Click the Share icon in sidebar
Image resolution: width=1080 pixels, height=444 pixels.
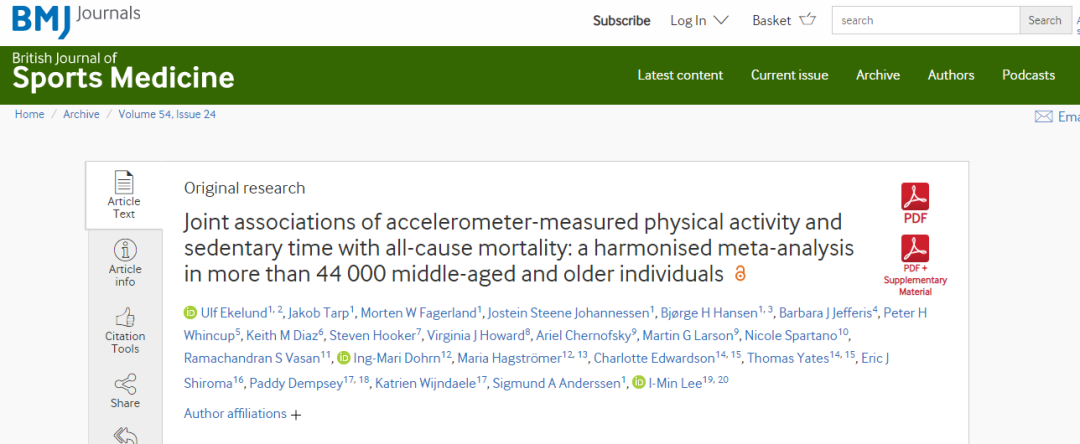pyautogui.click(x=125, y=384)
